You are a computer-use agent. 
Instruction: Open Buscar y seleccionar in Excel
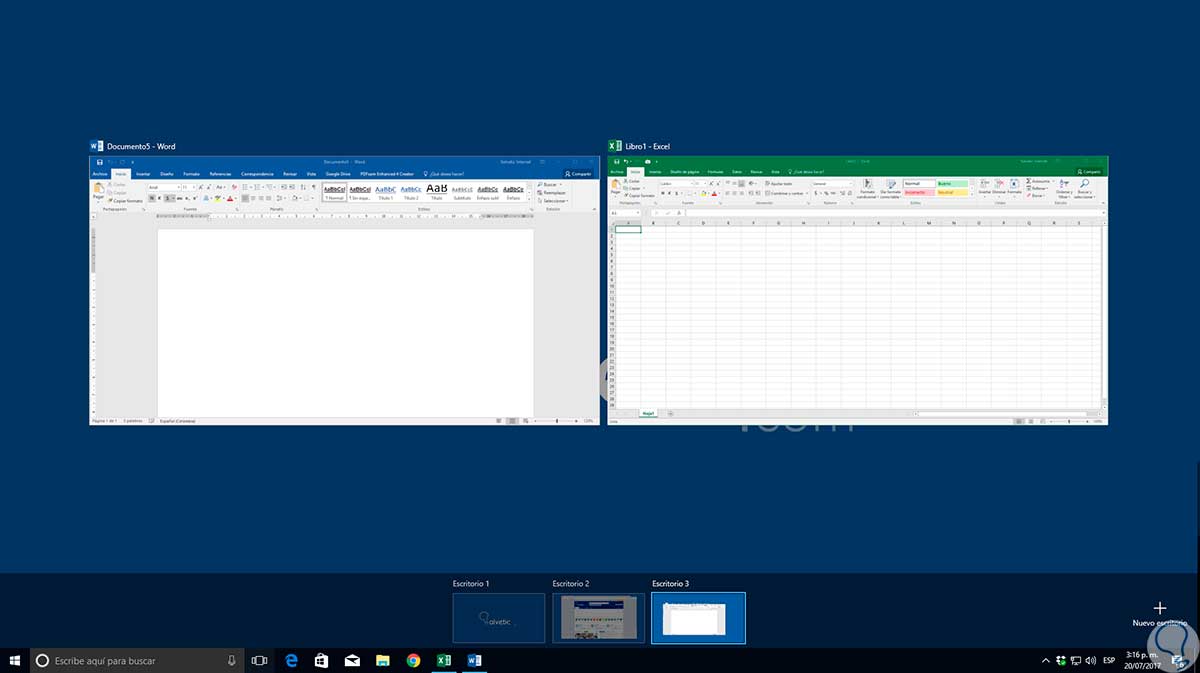1085,189
